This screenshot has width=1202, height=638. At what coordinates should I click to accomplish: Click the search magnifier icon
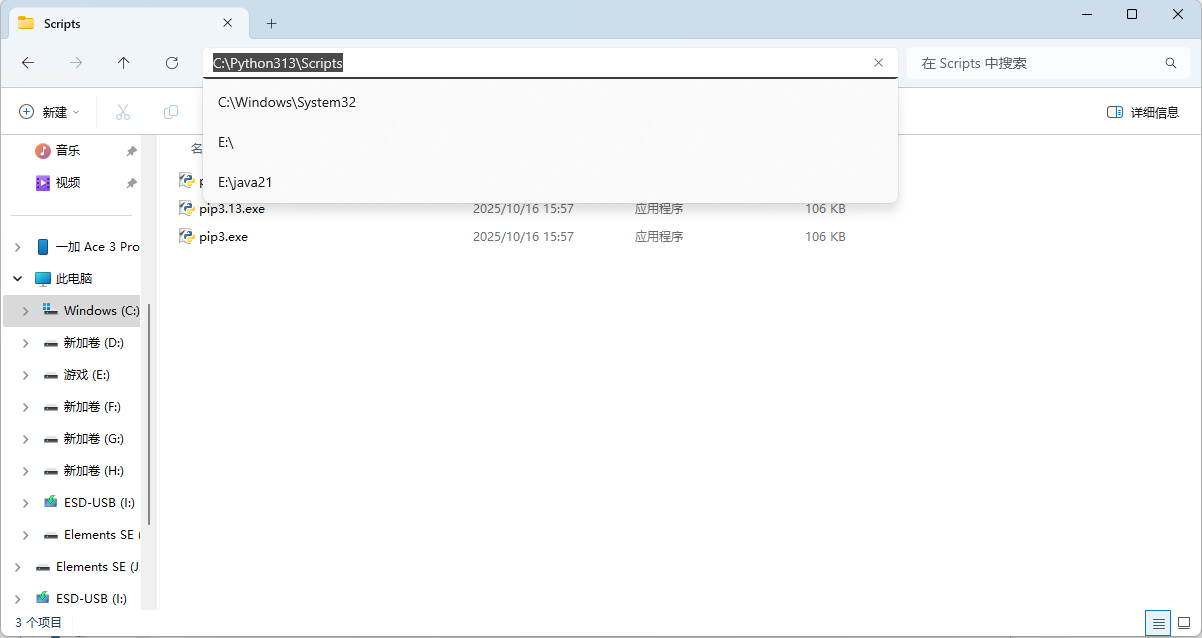coord(1171,63)
